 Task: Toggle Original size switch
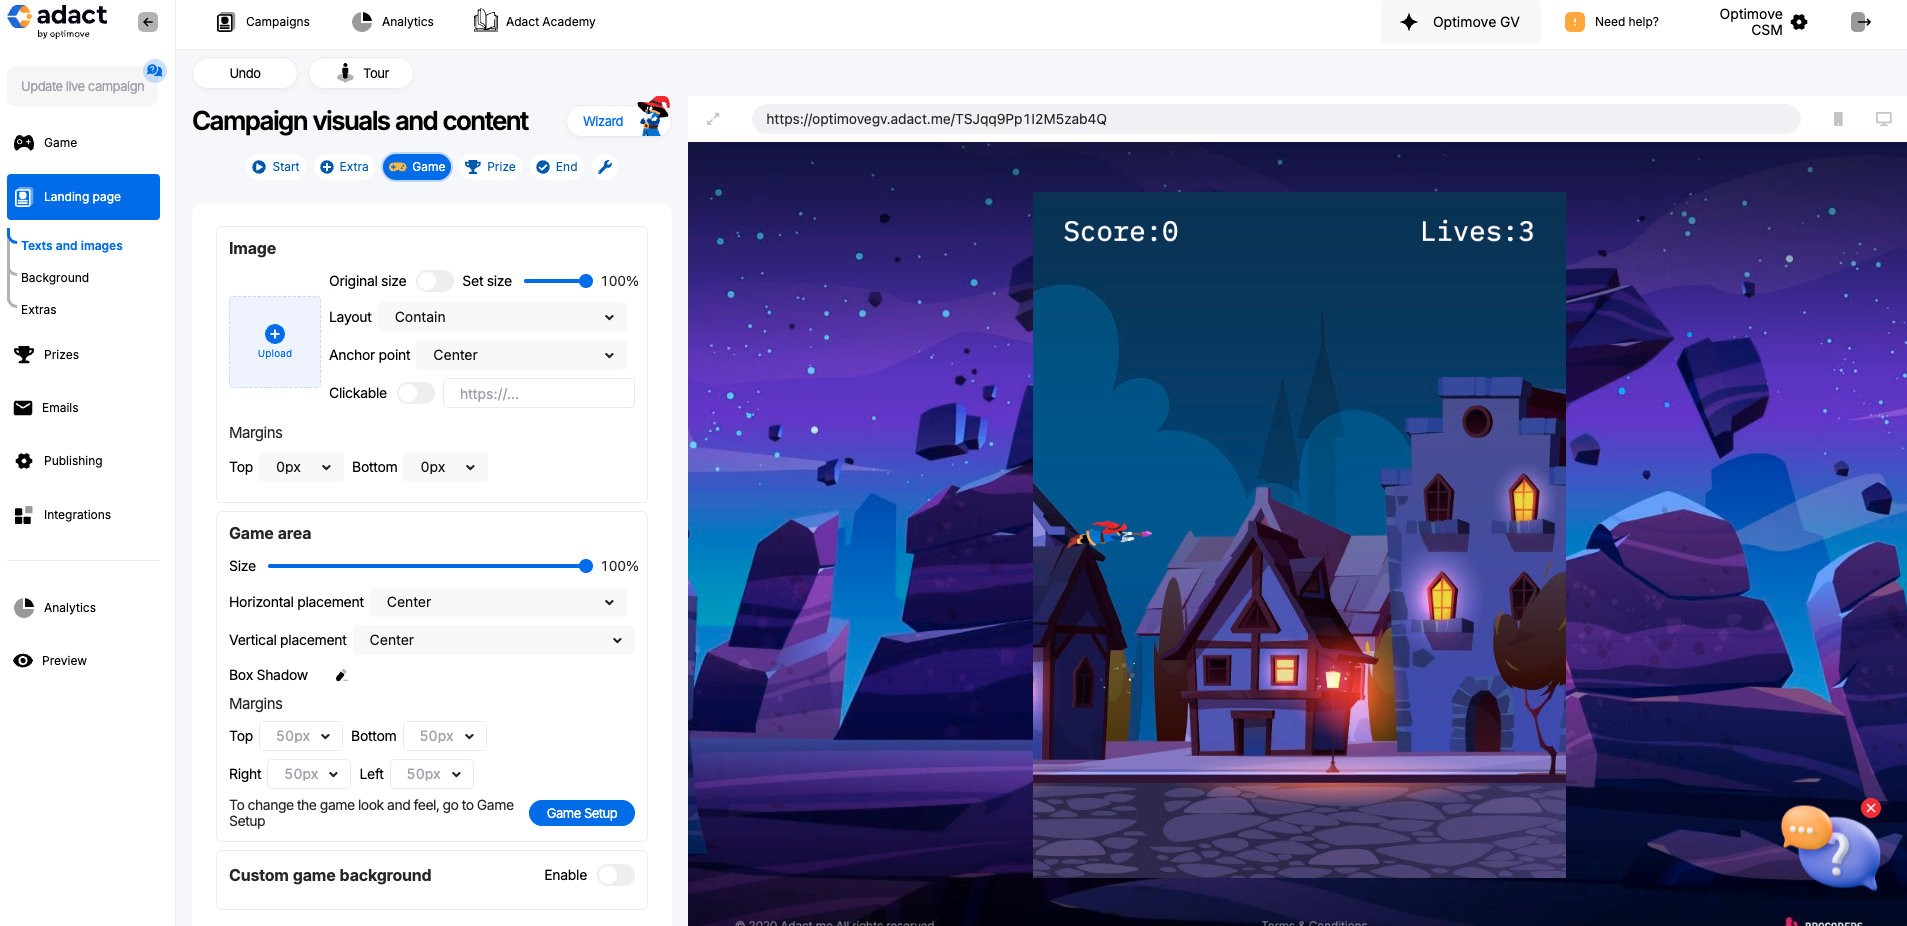[434, 281]
